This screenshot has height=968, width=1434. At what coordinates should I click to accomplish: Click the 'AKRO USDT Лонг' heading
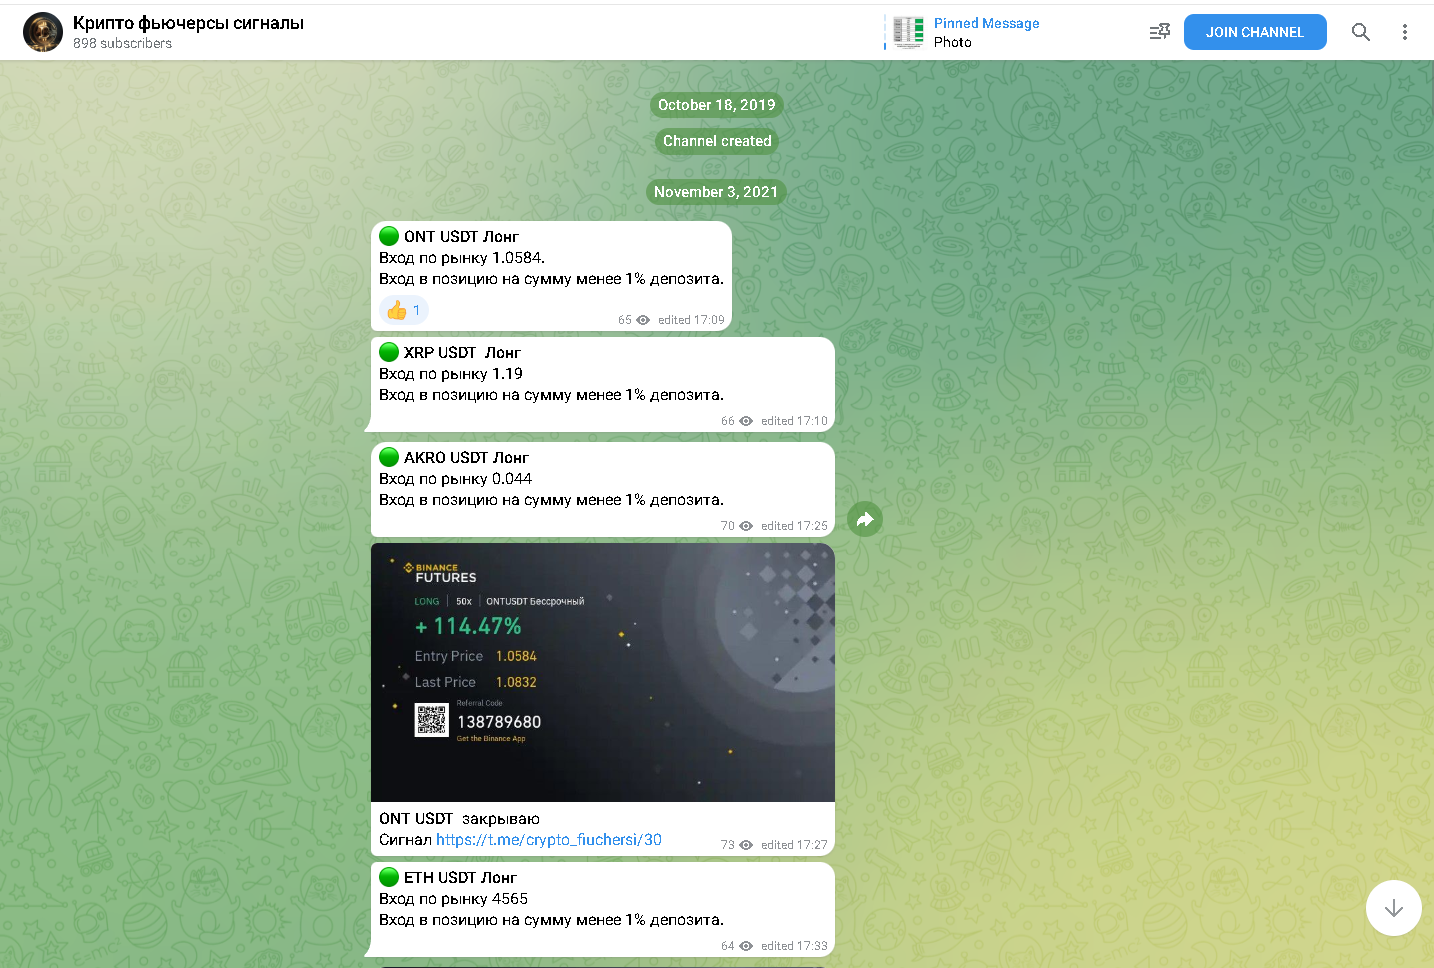[x=466, y=458]
